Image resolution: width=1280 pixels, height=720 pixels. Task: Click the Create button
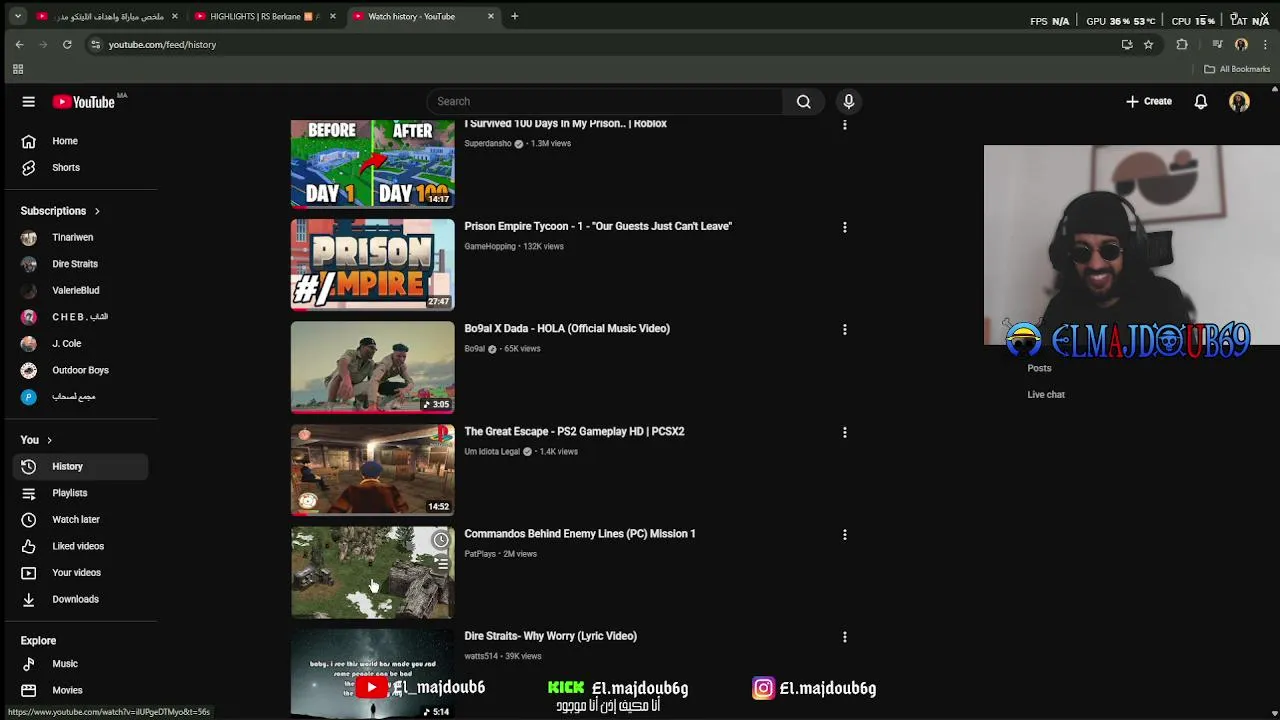pos(1148,101)
